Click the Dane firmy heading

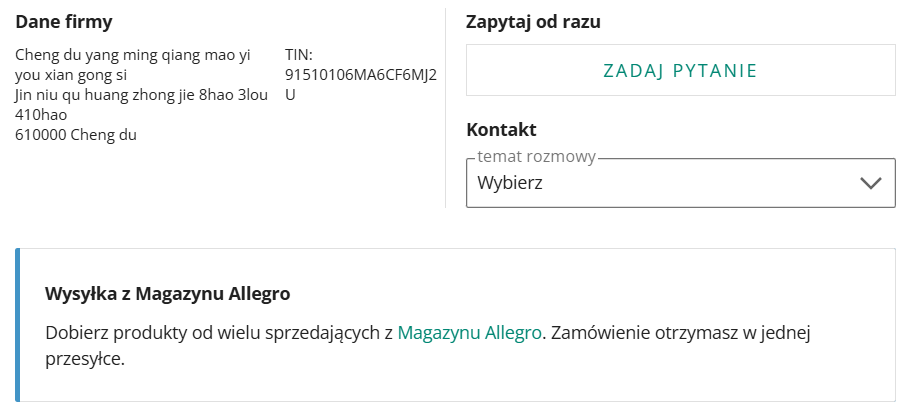click(64, 22)
